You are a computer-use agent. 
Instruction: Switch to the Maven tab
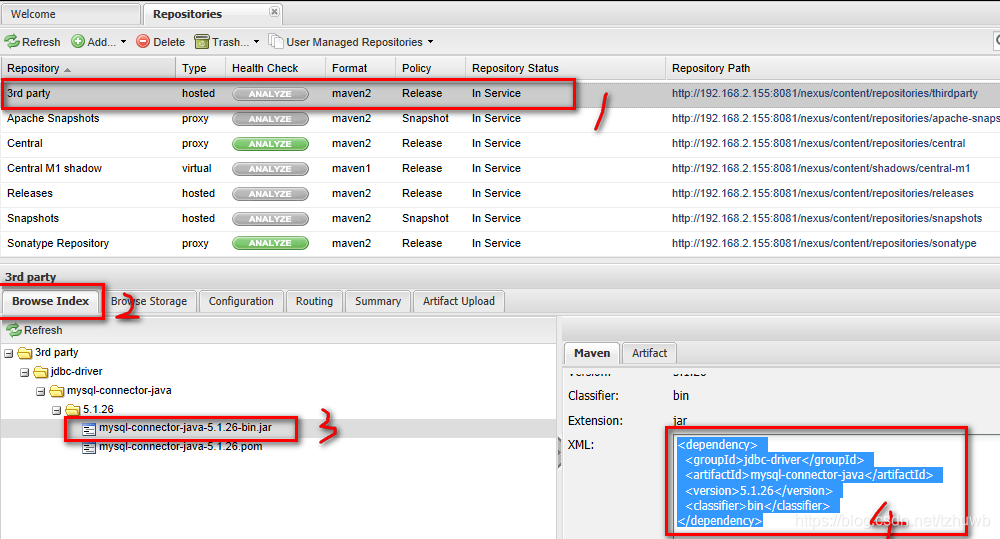pyautogui.click(x=592, y=353)
